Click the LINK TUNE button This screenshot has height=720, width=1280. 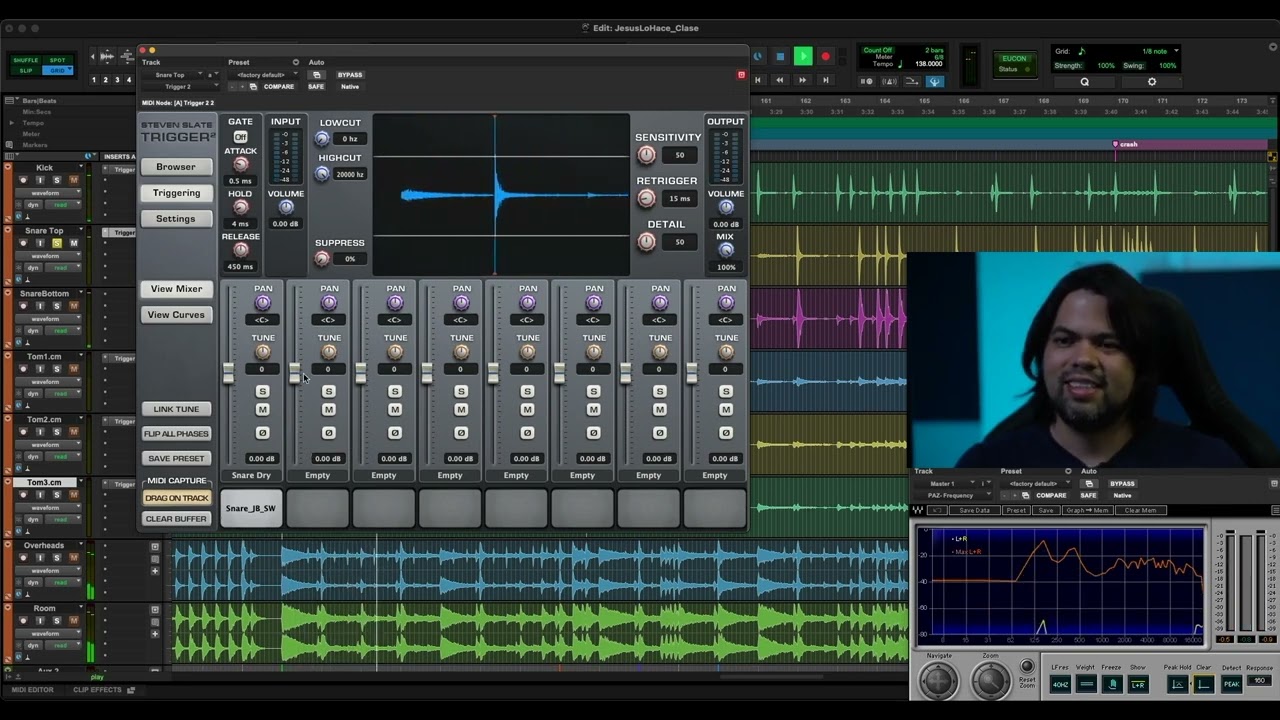point(176,409)
